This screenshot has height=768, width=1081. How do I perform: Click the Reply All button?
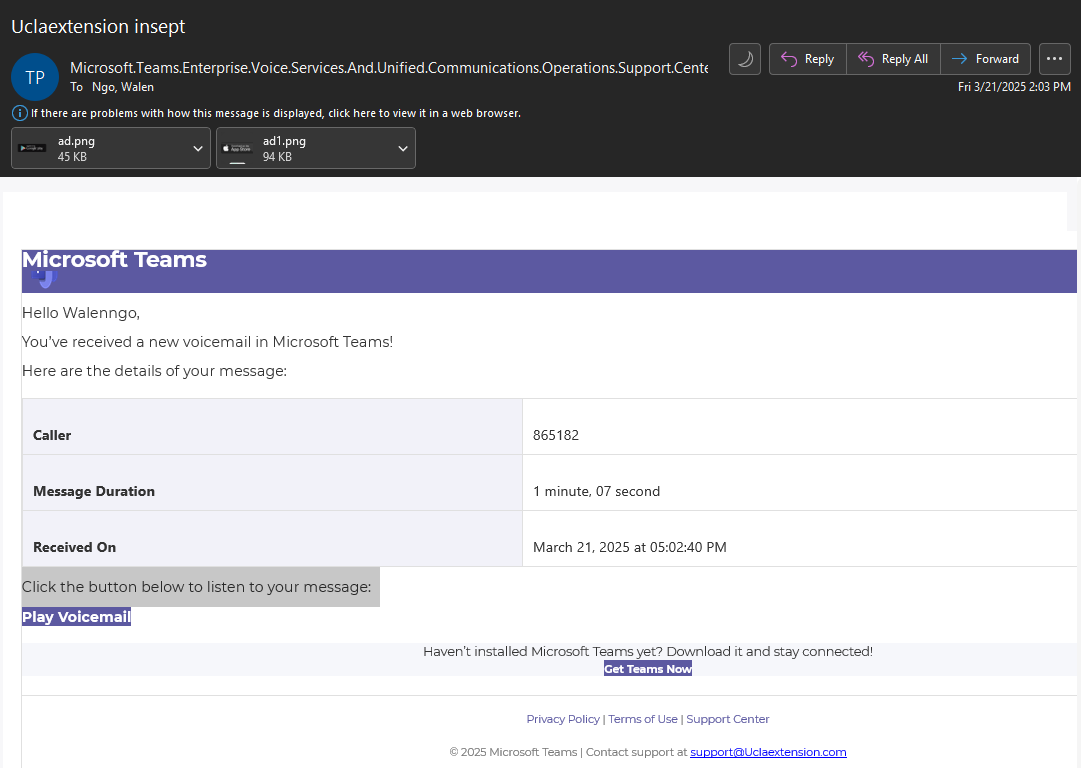tap(893, 59)
